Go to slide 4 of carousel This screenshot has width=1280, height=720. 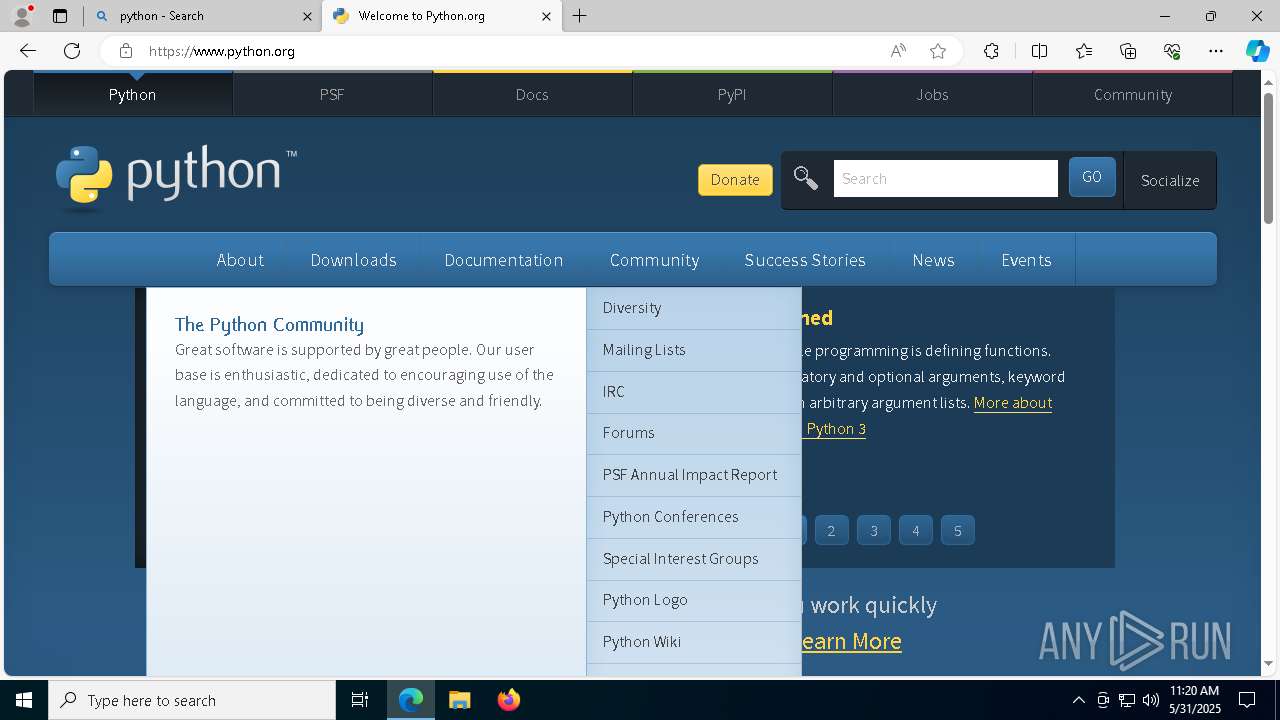tap(915, 531)
